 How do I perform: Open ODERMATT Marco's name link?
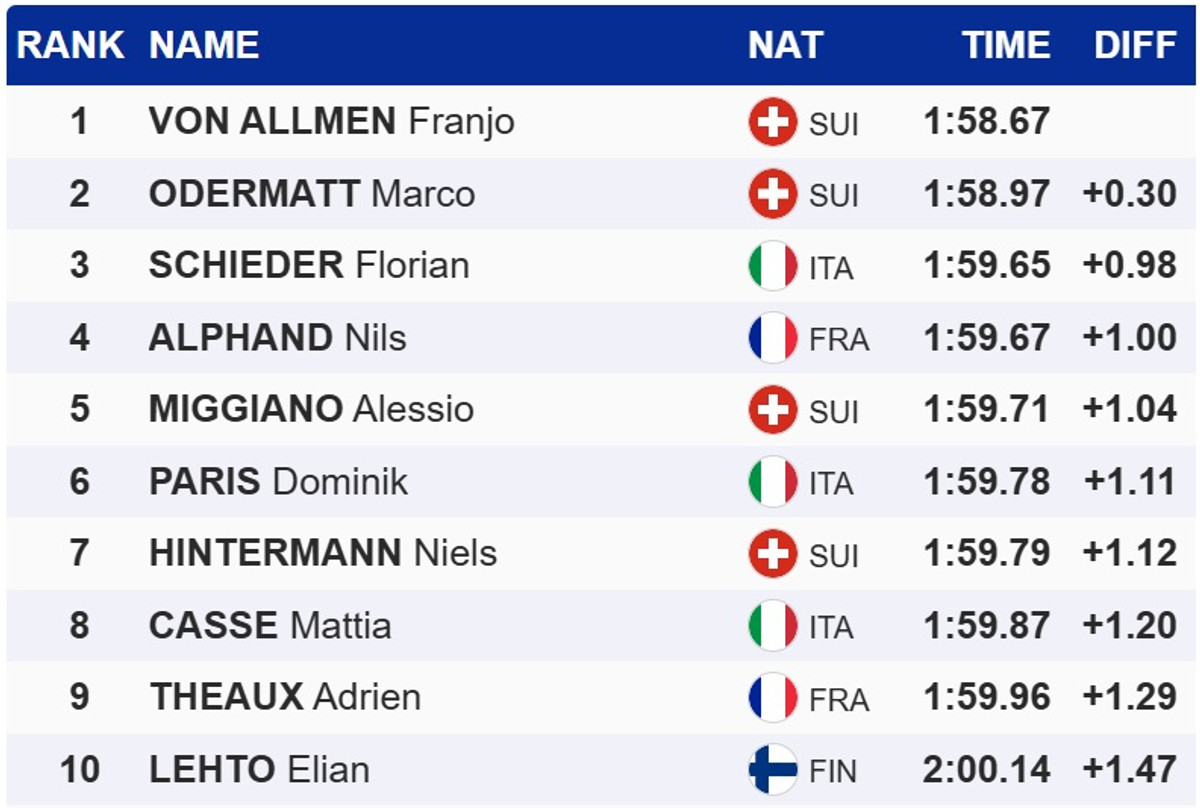point(311,194)
